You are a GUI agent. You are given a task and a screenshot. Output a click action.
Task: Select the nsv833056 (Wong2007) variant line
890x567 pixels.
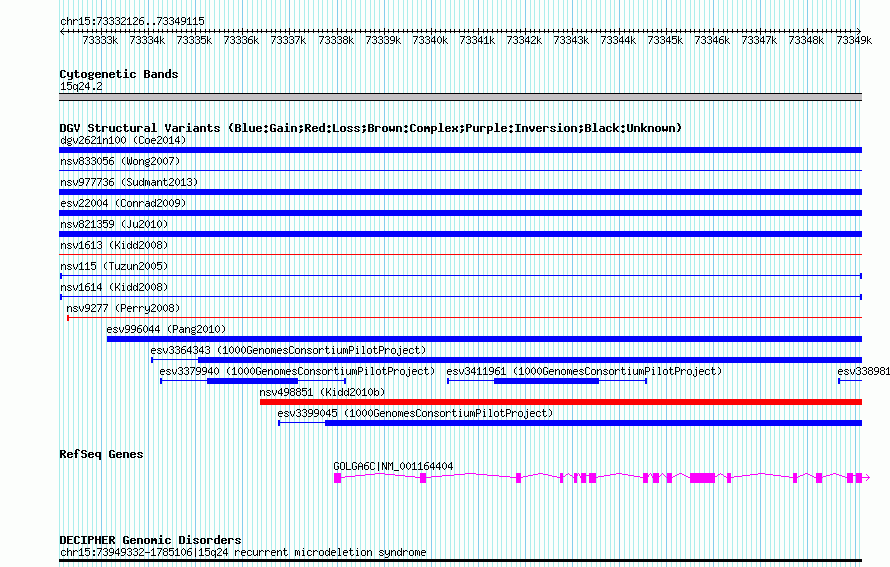tap(460, 170)
